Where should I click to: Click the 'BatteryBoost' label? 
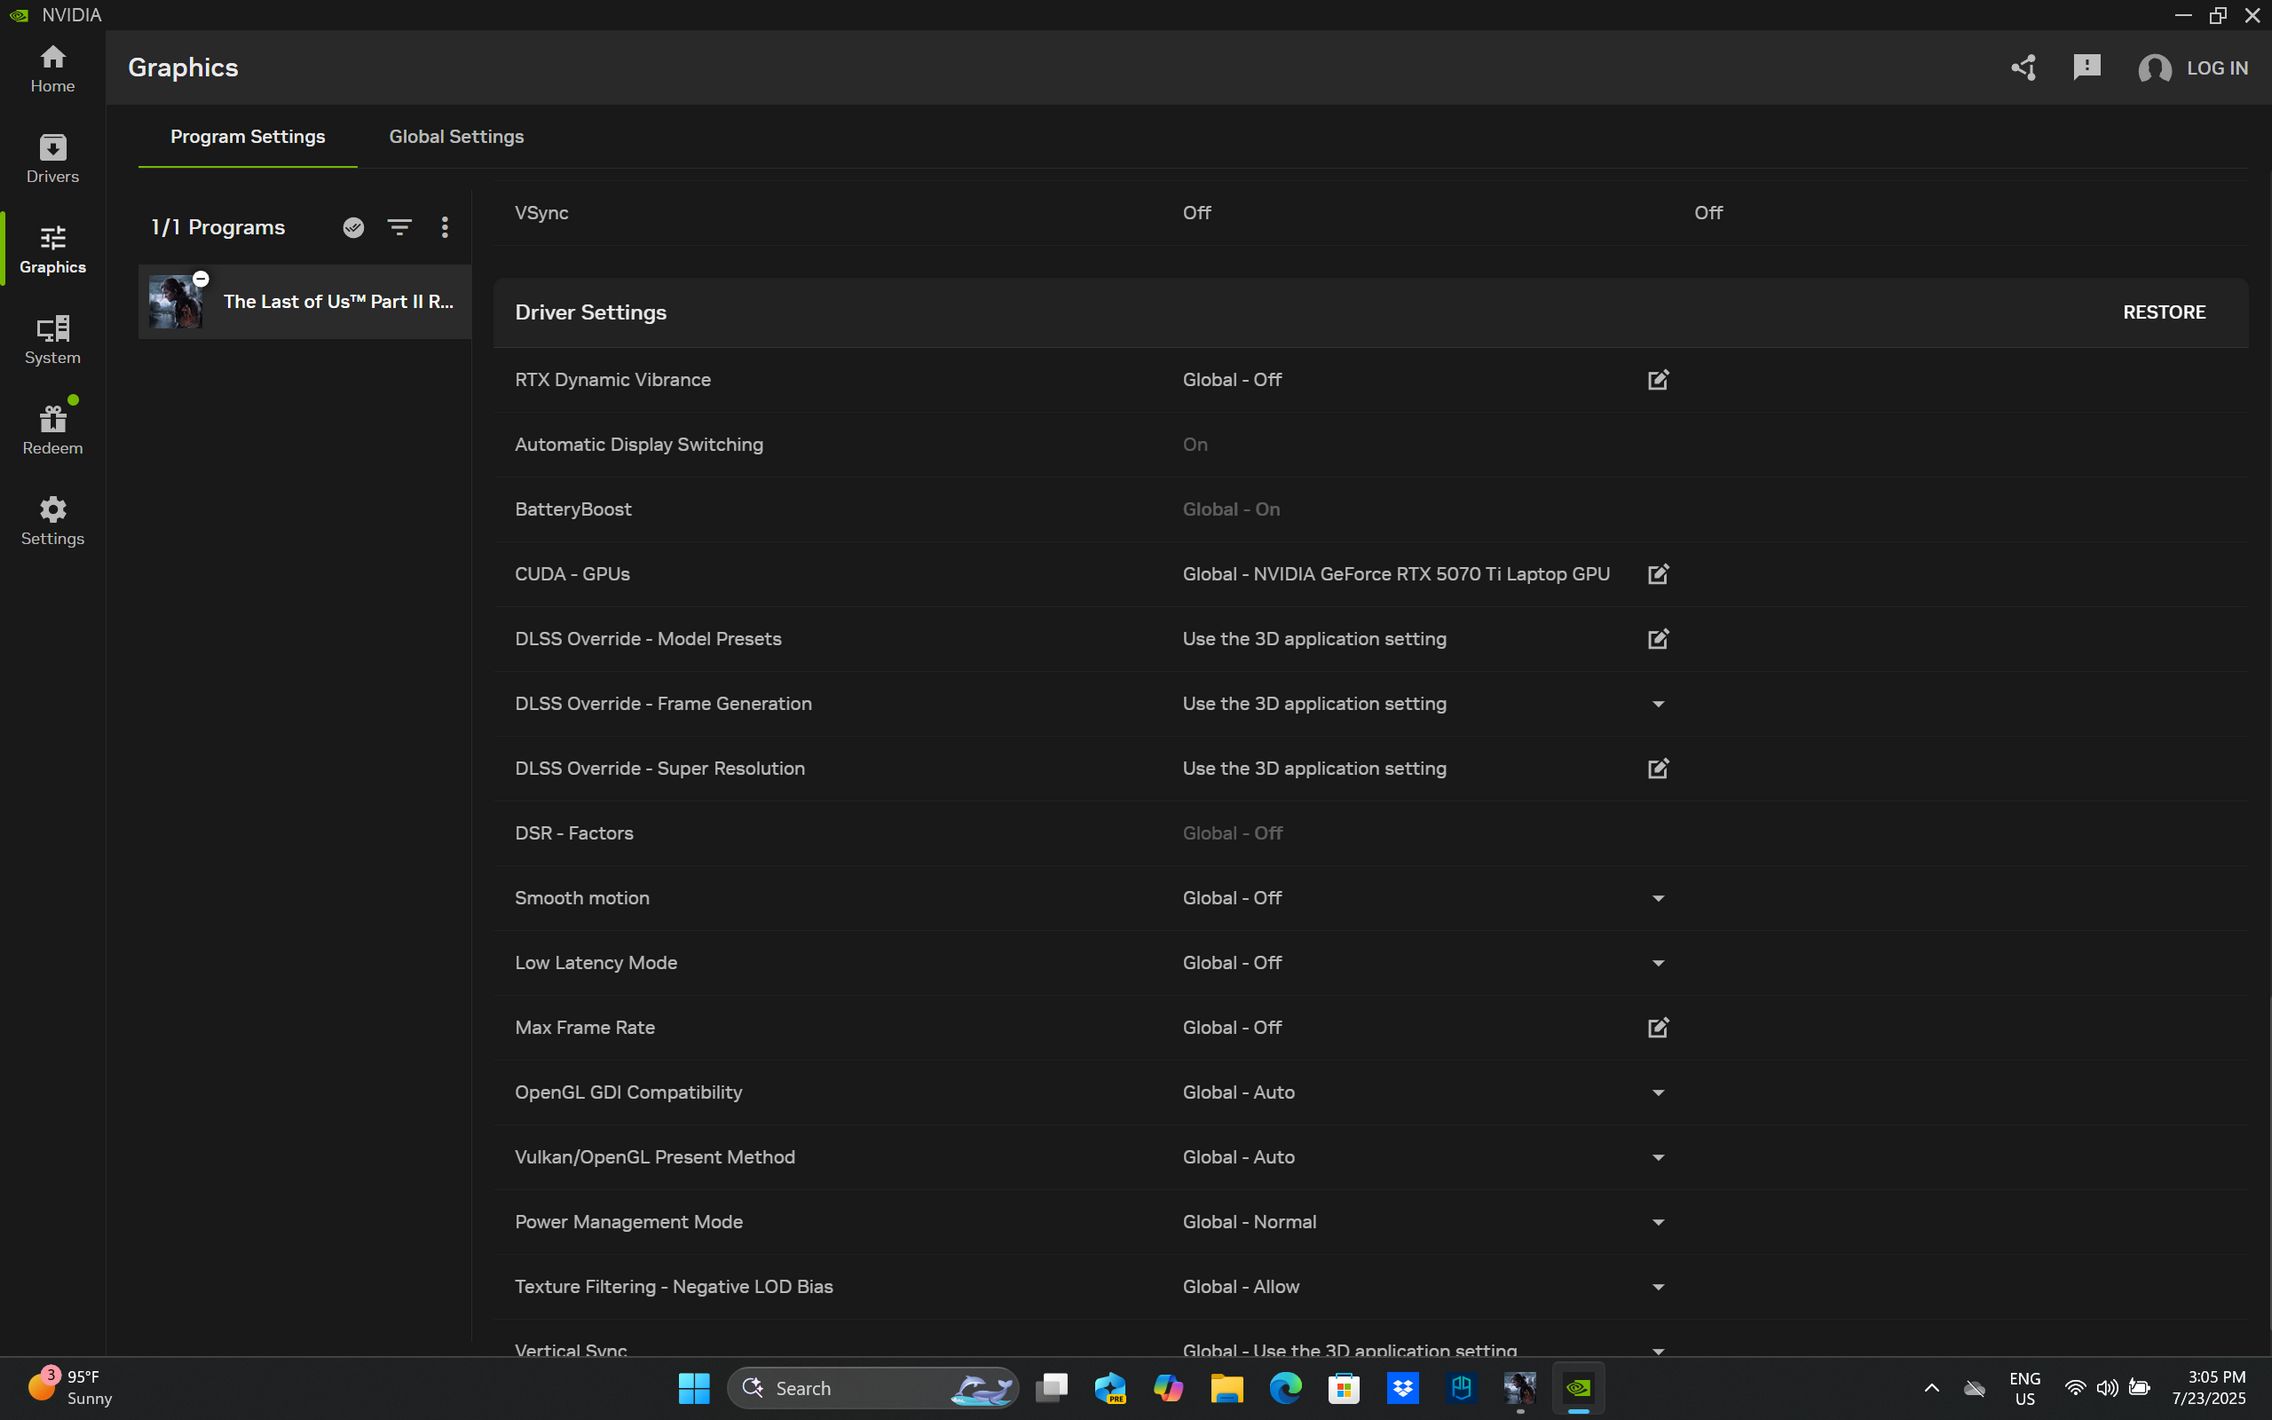(573, 509)
